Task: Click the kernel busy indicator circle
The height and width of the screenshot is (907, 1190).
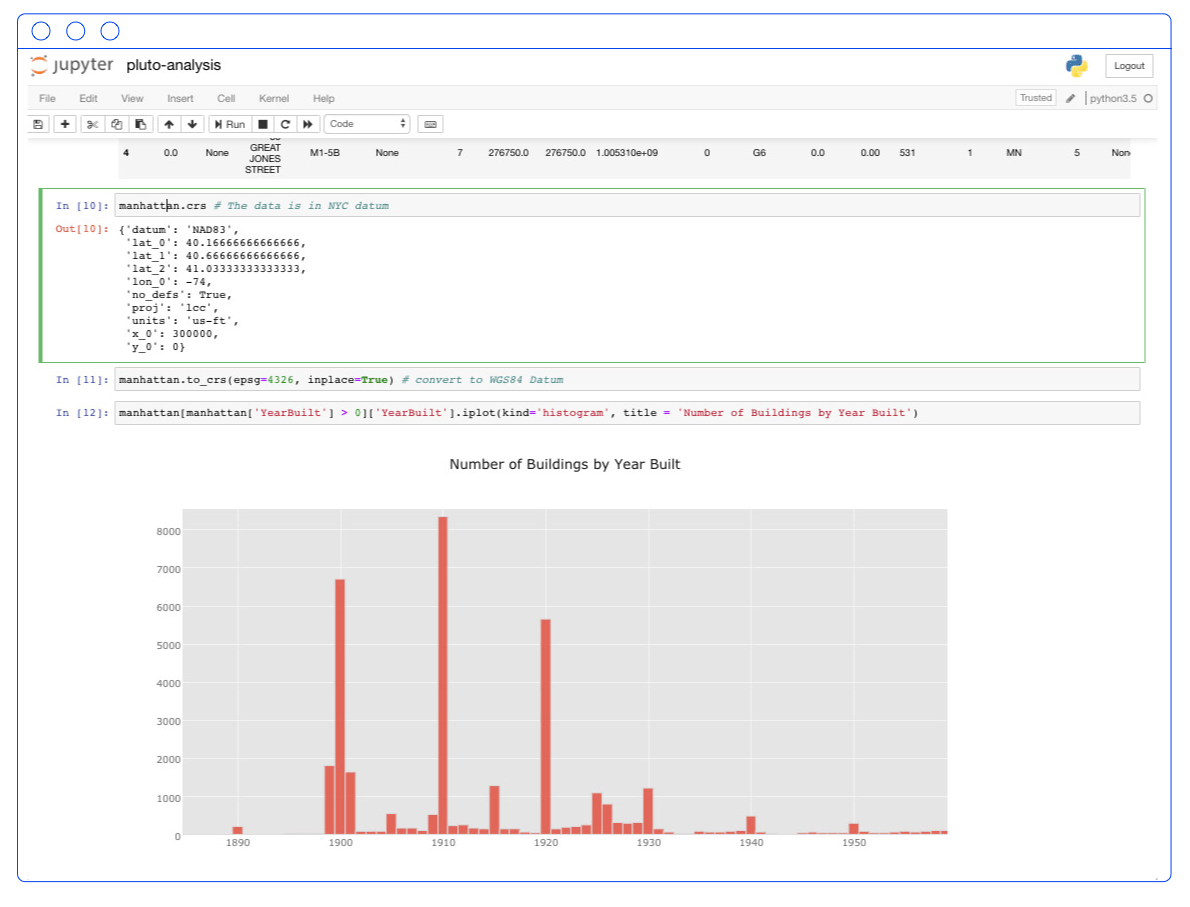Action: pyautogui.click(x=1148, y=98)
